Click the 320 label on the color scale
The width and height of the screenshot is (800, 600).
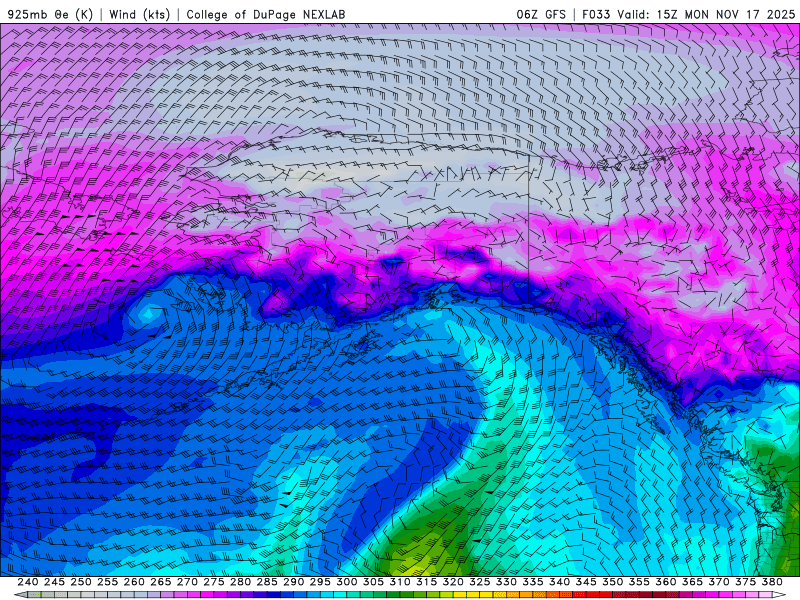453,582
